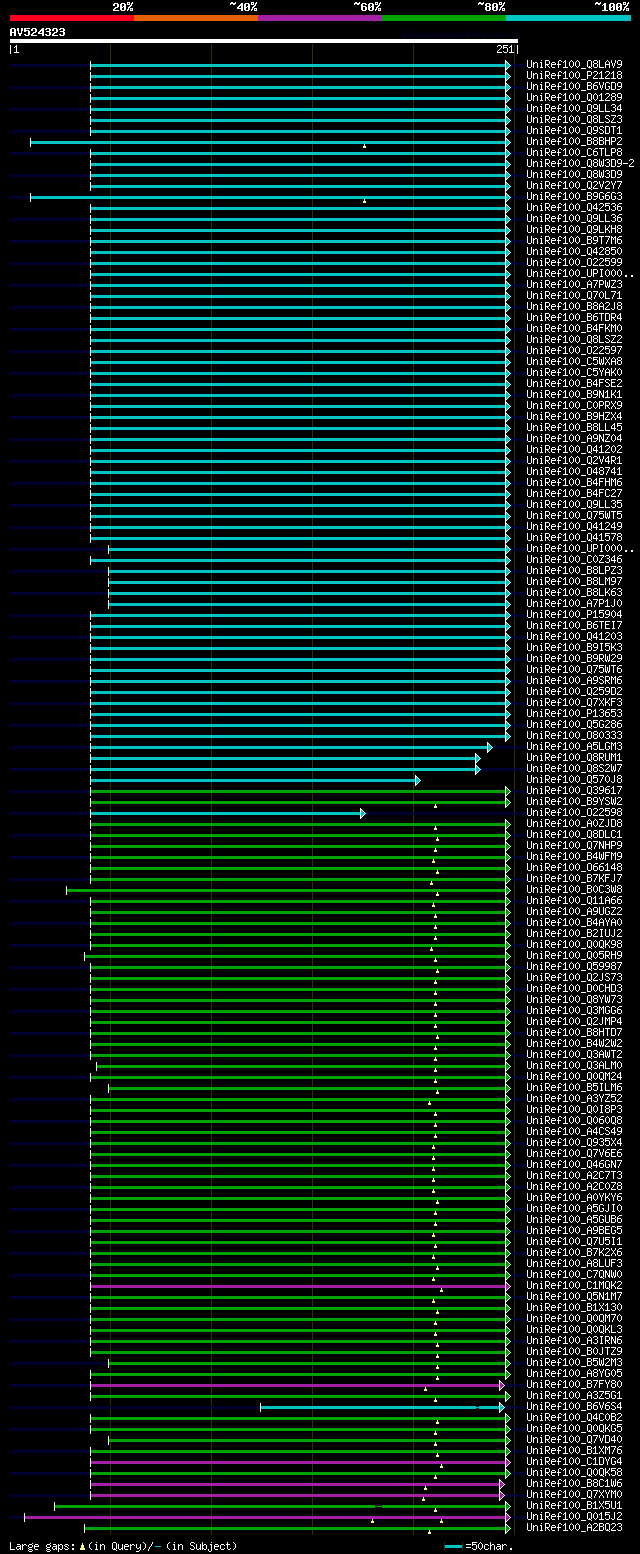Click the arrowhead ending the Q570J8 bar

point(417,780)
